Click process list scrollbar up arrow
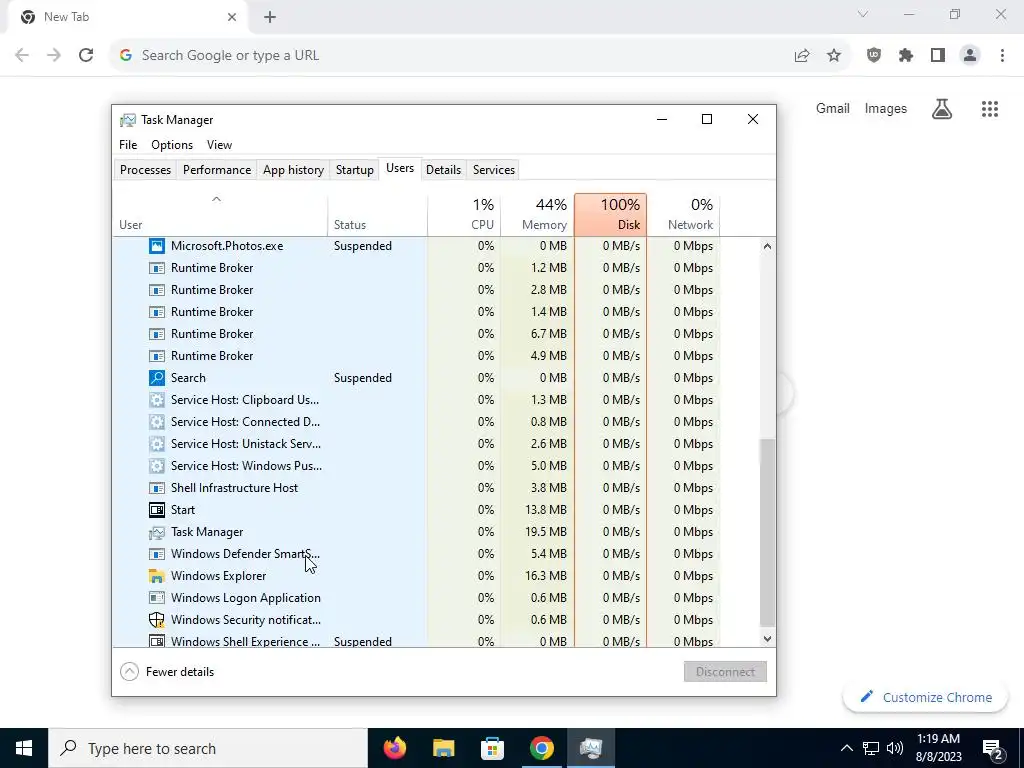The width and height of the screenshot is (1024, 768). click(x=767, y=246)
